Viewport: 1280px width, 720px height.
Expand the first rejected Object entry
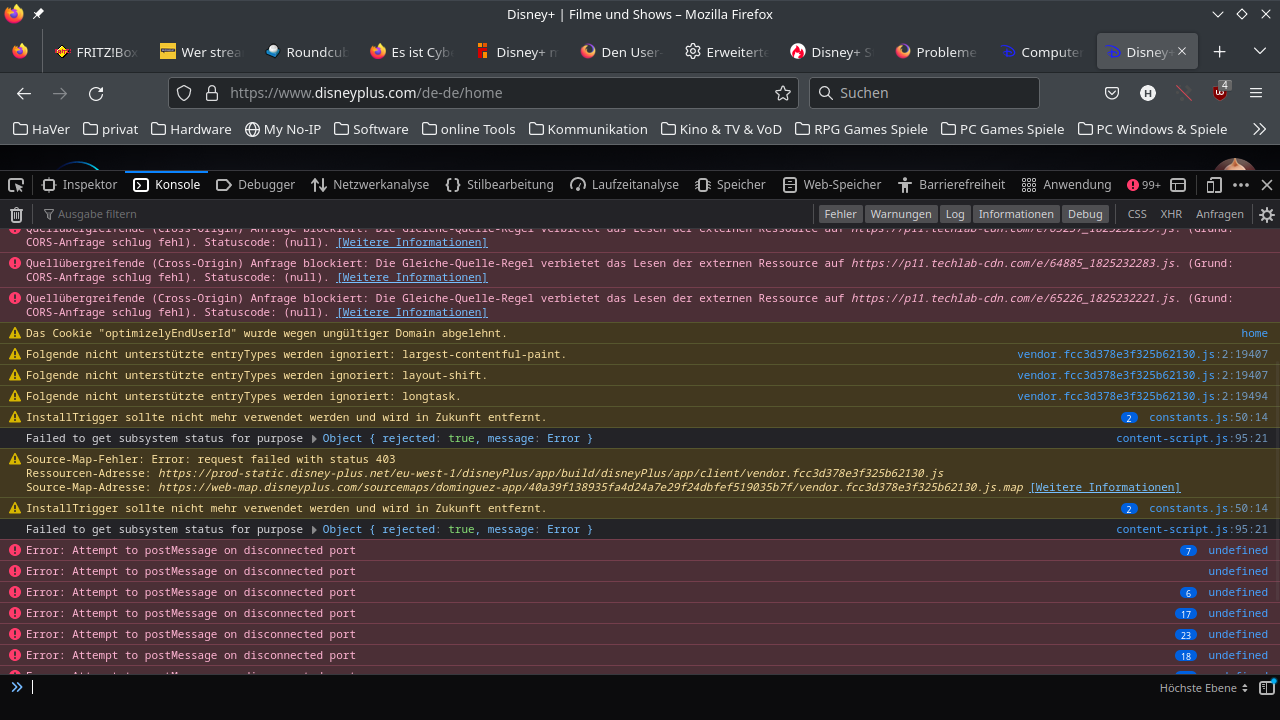coord(314,439)
